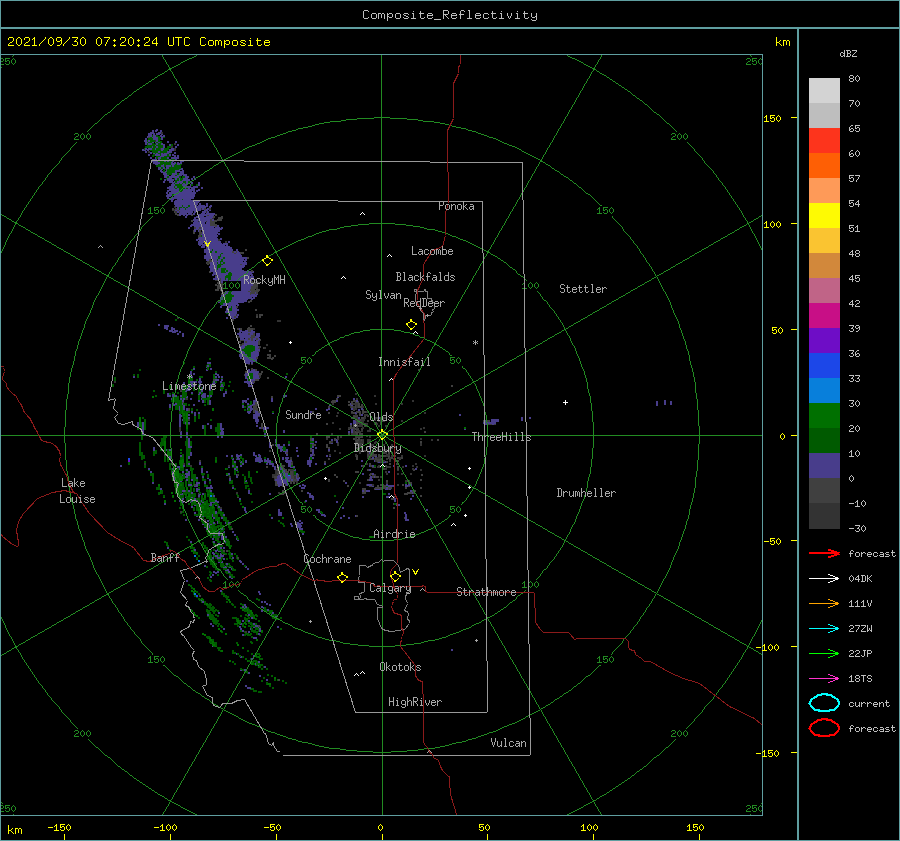The height and width of the screenshot is (841, 900).
Task: Select the purple 36-39 dBZ swatch
Action: (x=824, y=340)
